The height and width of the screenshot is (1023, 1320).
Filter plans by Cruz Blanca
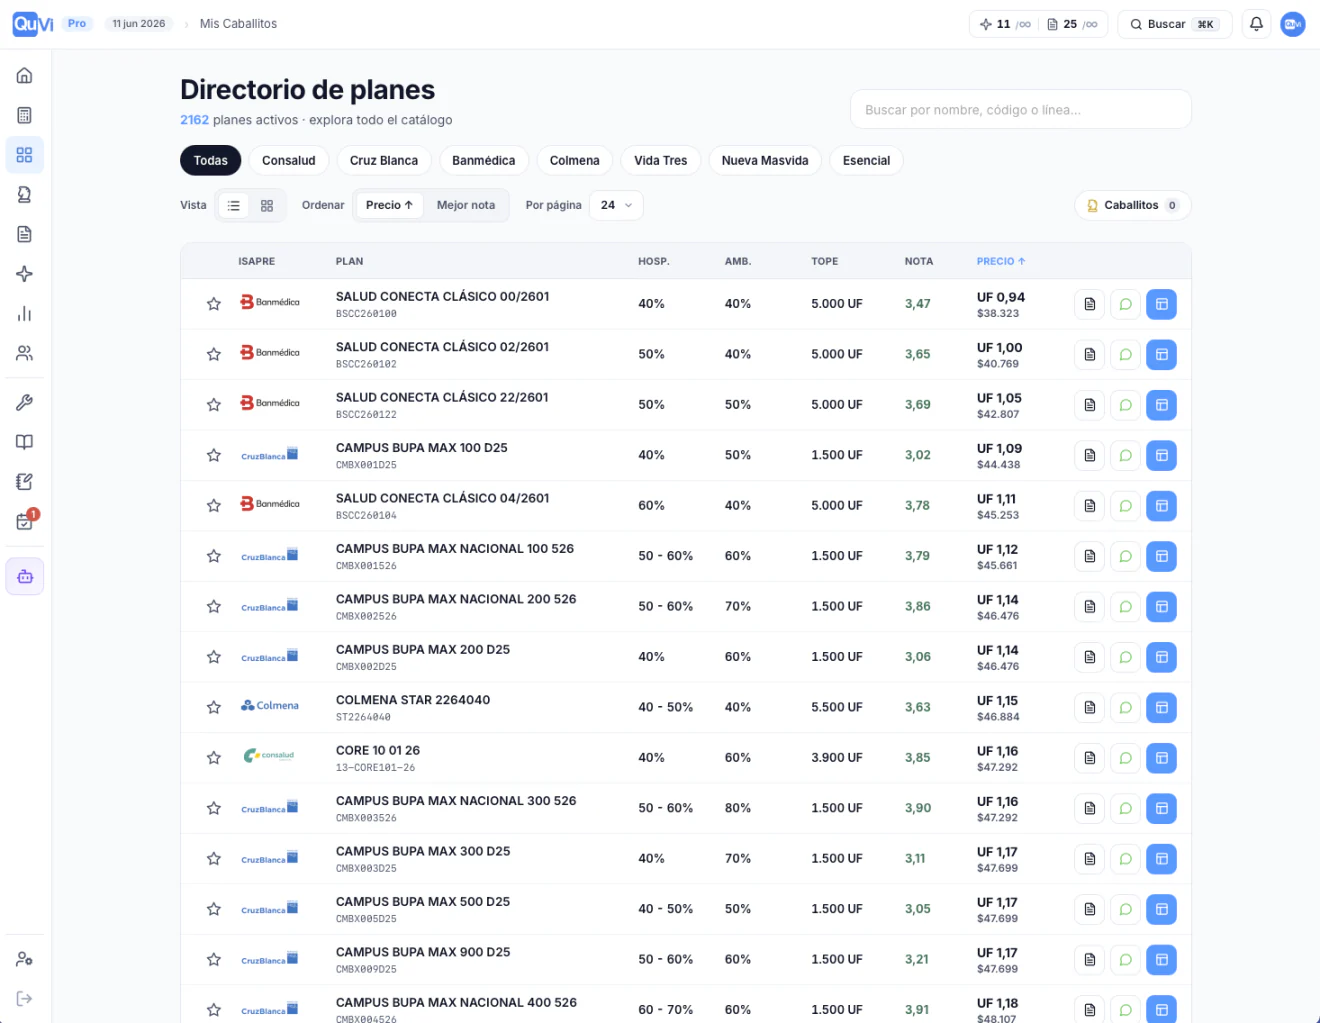(x=384, y=160)
